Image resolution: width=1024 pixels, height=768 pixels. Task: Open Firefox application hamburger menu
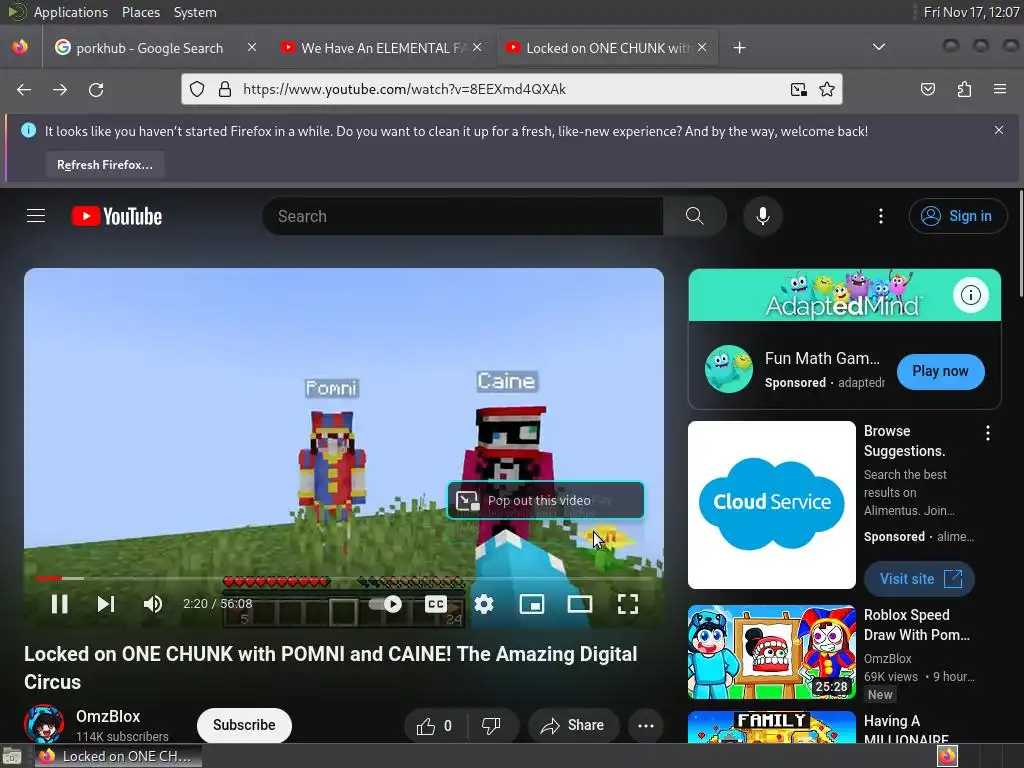click(1000, 89)
